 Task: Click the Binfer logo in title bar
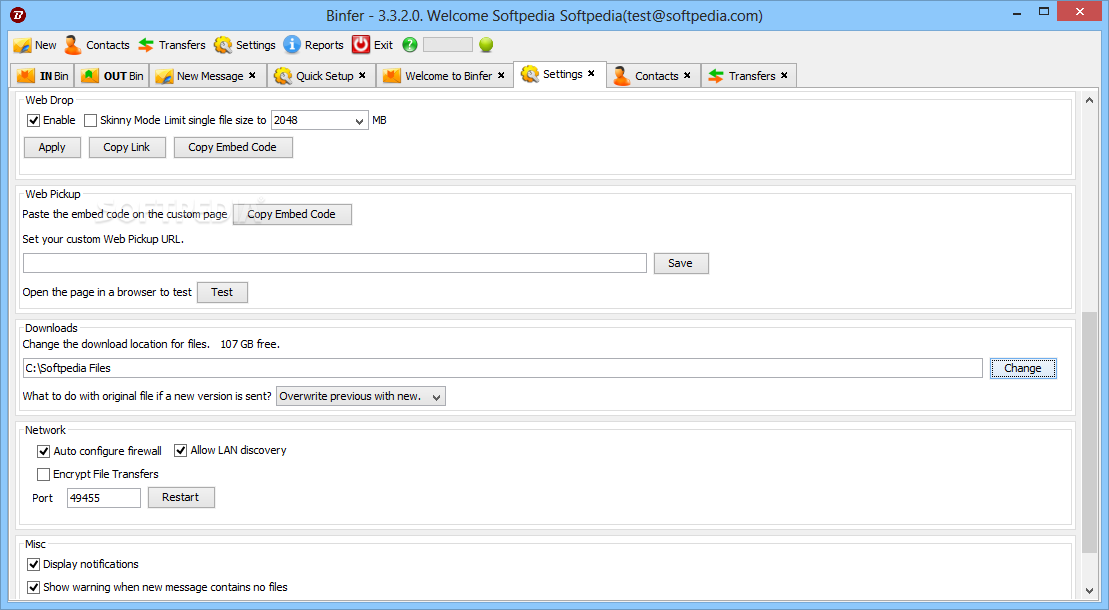click(18, 14)
